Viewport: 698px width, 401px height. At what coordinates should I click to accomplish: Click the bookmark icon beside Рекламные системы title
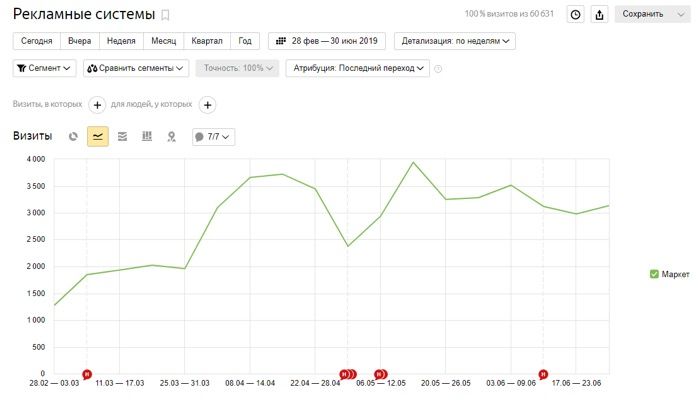coord(166,15)
